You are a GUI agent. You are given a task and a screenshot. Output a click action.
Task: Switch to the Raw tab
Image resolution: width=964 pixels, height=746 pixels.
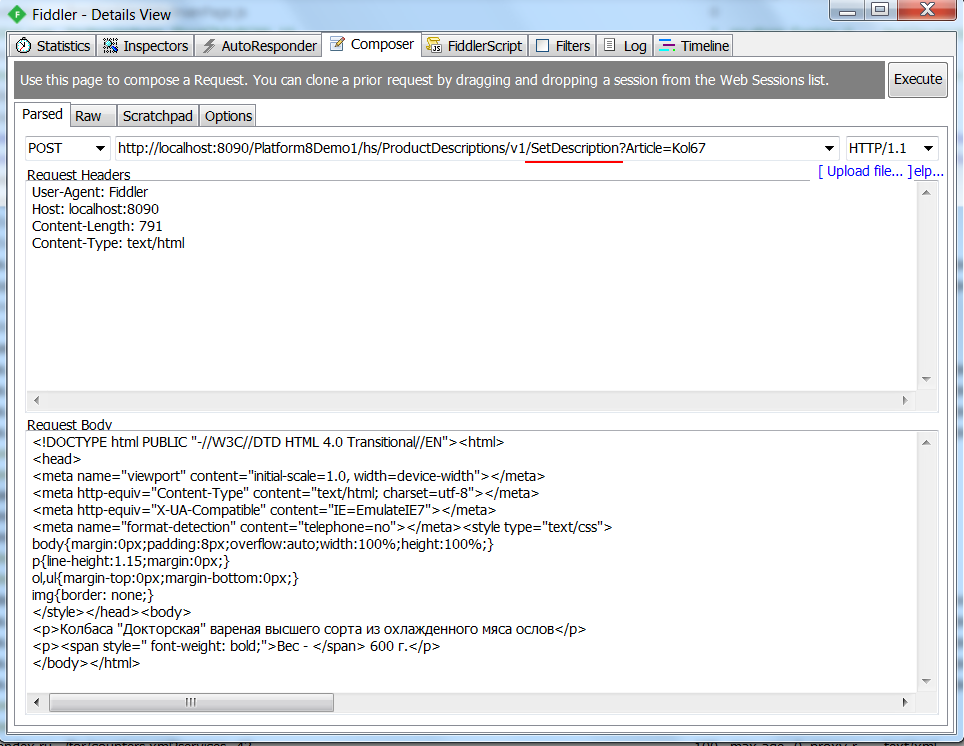click(89, 116)
